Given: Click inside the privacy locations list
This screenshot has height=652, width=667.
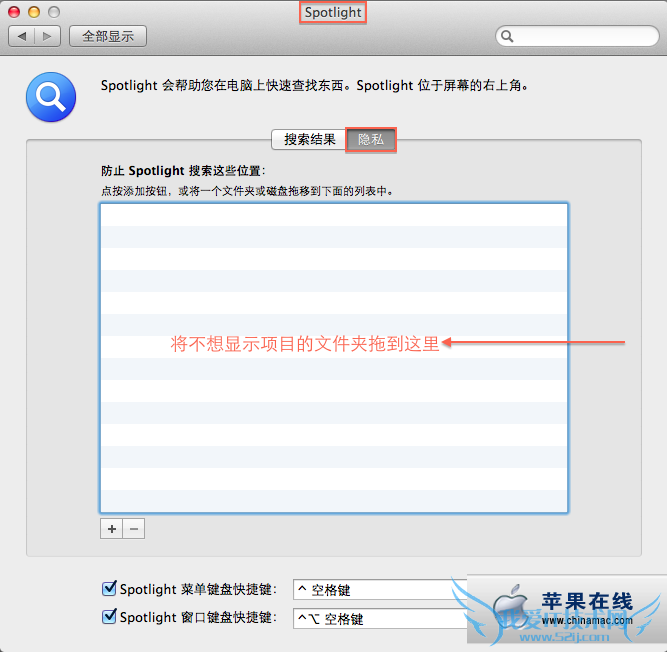Looking at the screenshot, I should 334,358.
